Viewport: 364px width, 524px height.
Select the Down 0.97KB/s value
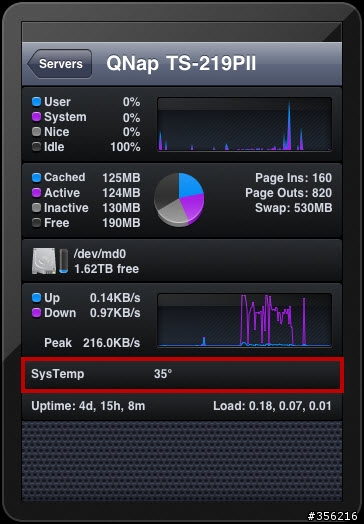tap(115, 313)
